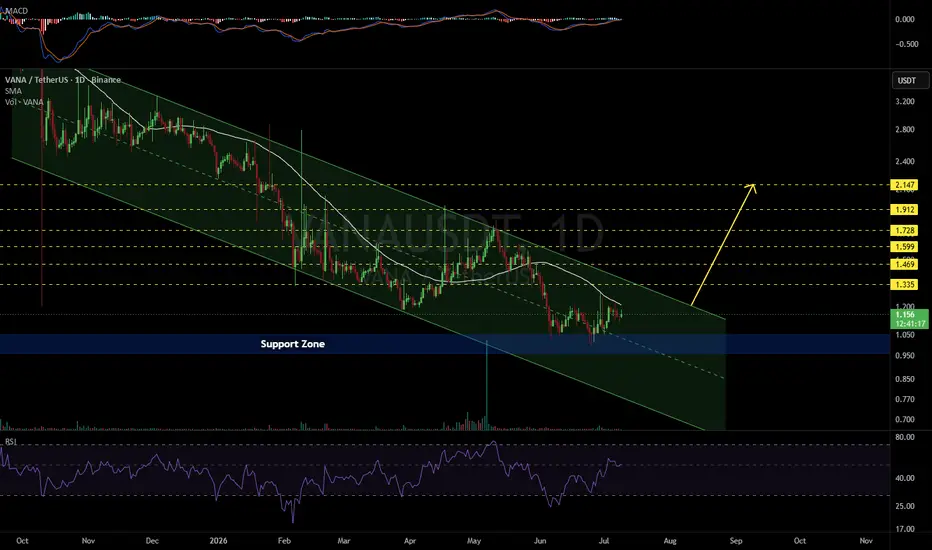The height and width of the screenshot is (550, 932).
Task: Click the Jul marker on time axis
Action: tap(604, 540)
